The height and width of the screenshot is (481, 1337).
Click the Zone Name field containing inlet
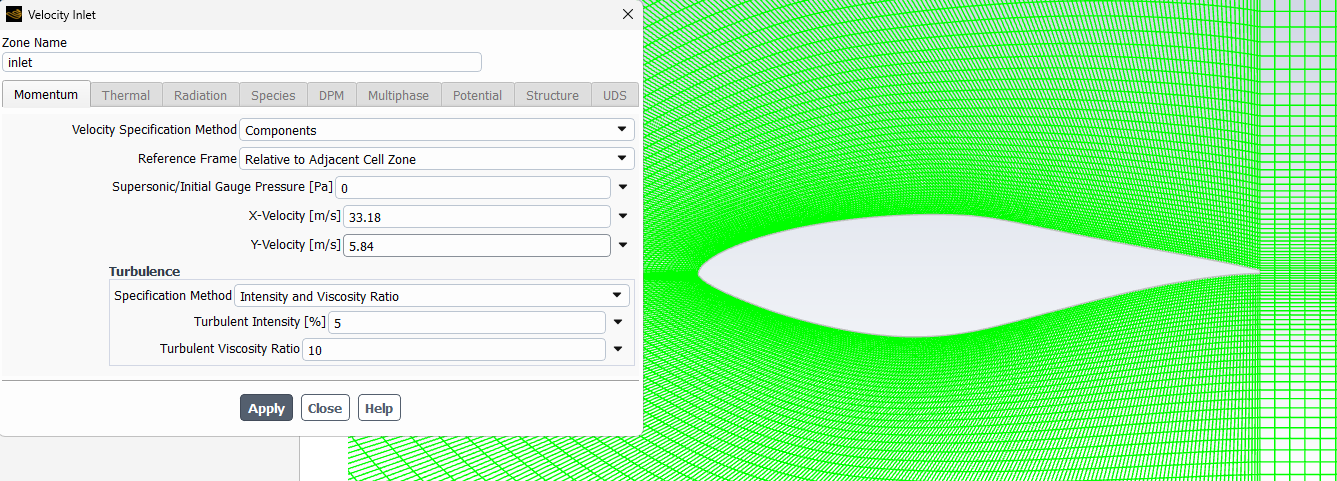click(242, 62)
